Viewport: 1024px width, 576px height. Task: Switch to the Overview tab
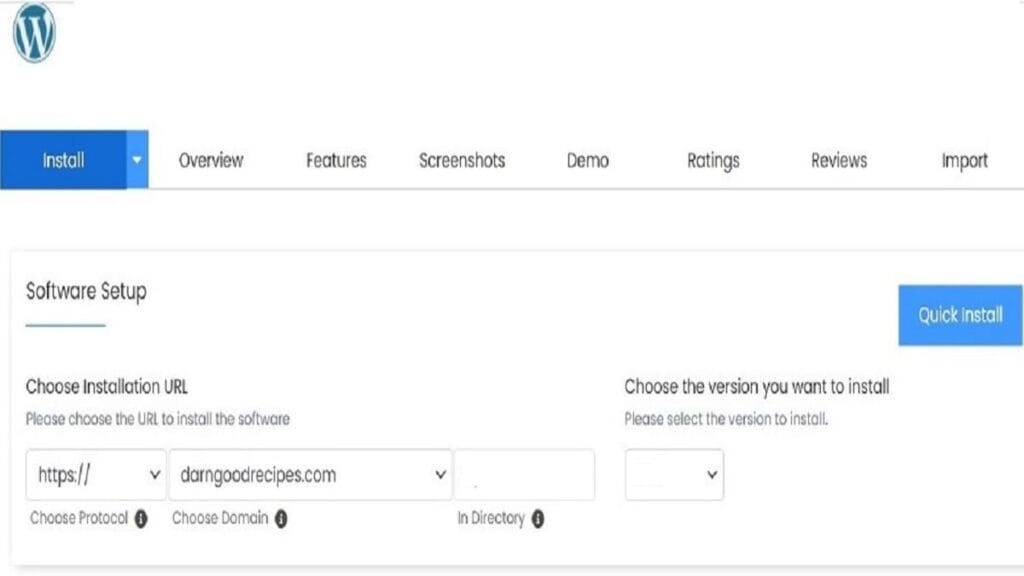[211, 160]
